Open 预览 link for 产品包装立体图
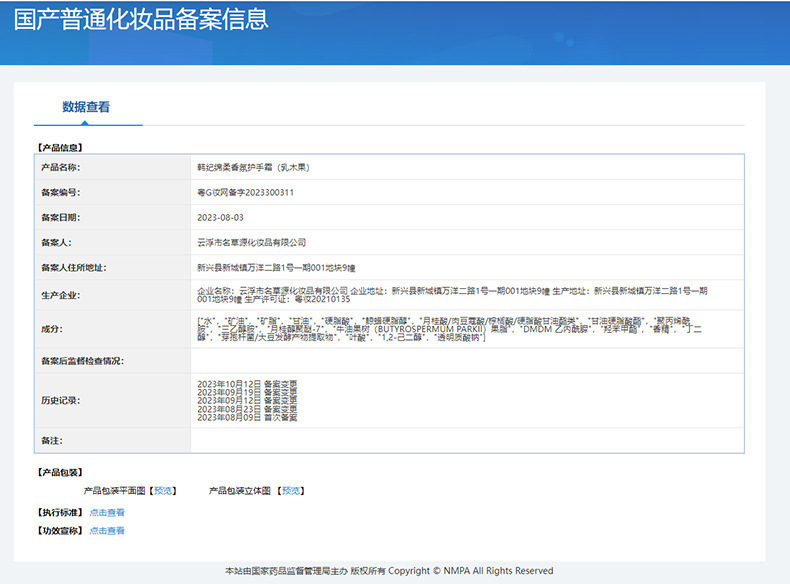790x584 pixels. (291, 490)
